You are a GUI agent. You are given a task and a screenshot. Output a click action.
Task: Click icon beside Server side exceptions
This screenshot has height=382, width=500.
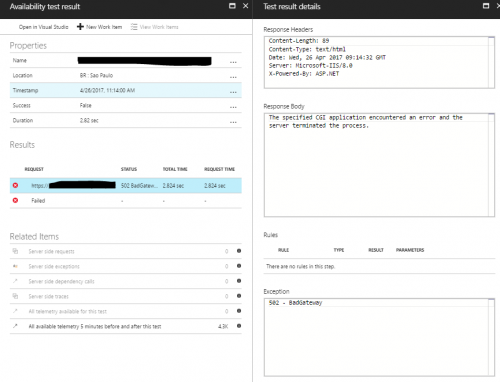coord(15,266)
